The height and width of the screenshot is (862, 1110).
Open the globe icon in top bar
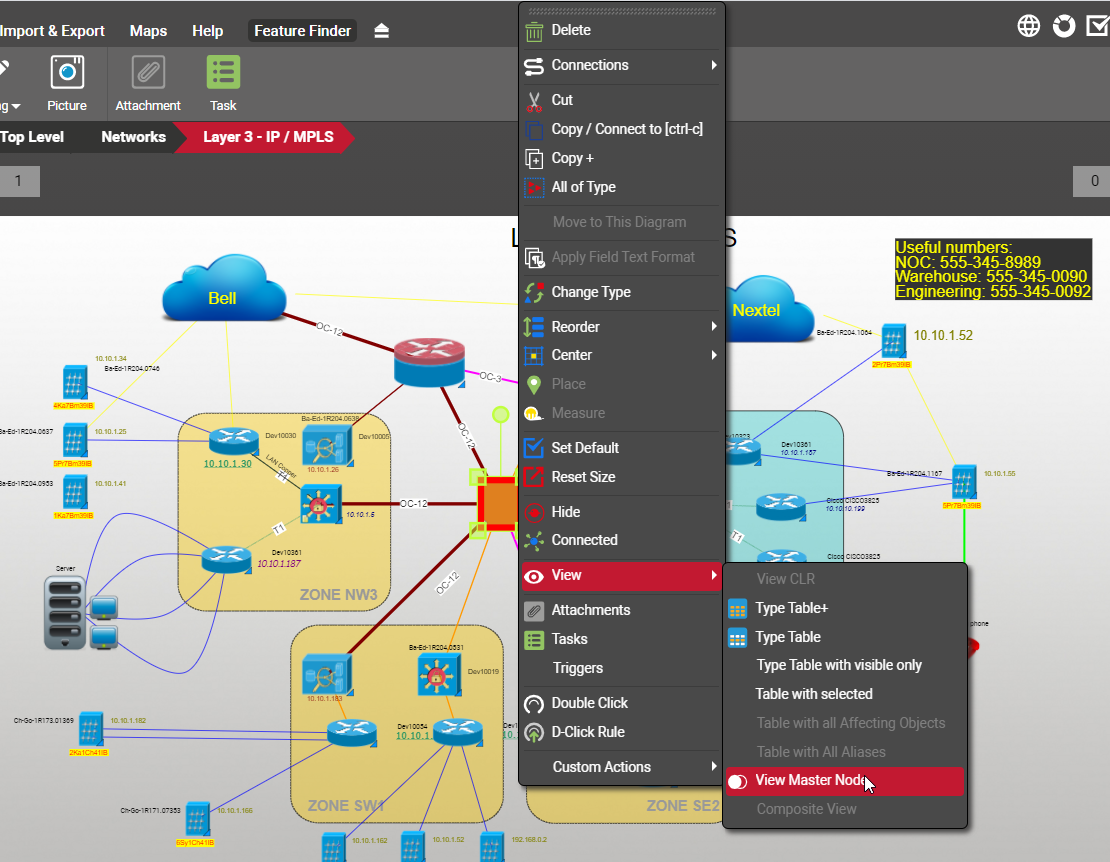(x=1029, y=26)
